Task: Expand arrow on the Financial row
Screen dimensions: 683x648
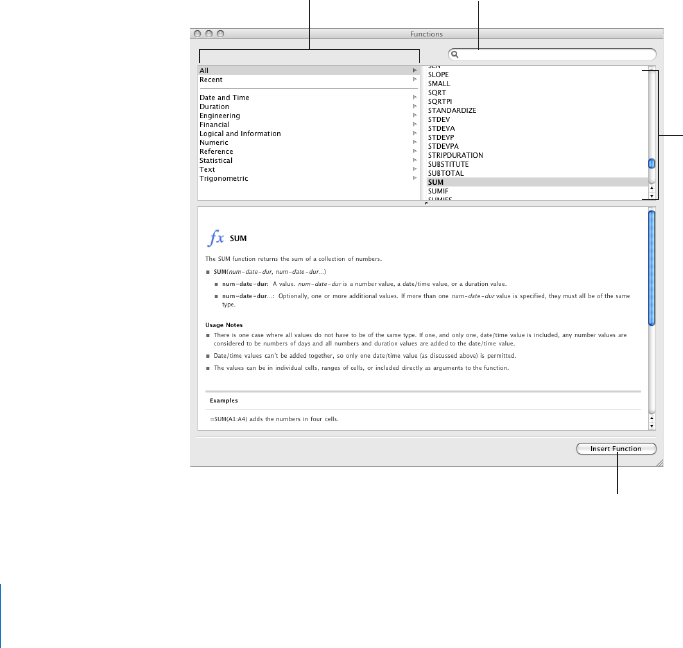Action: 415,124
